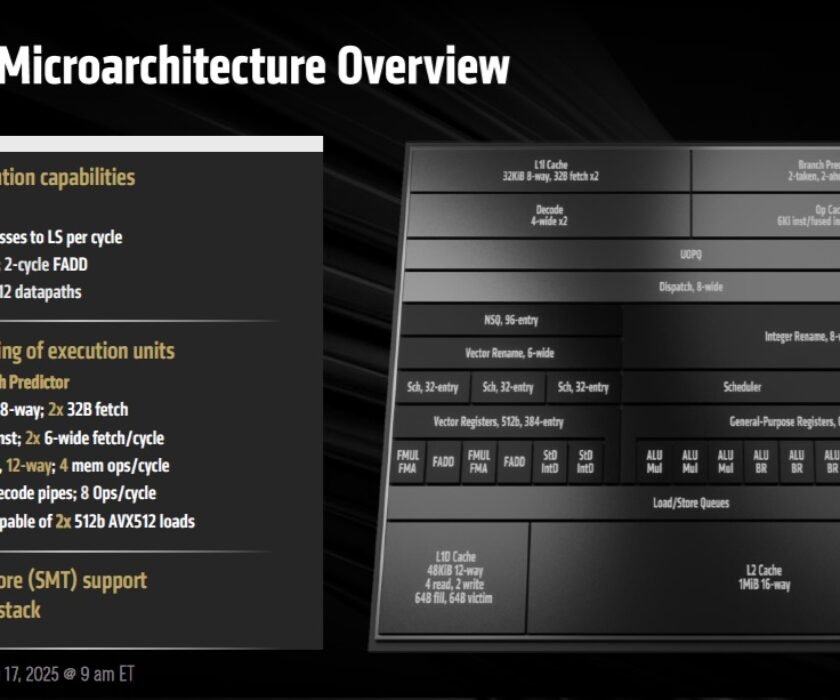Screen dimensions: 840x700
Task: Click the "Microarchitecture Overview" slide title
Action: [x=254, y=65]
